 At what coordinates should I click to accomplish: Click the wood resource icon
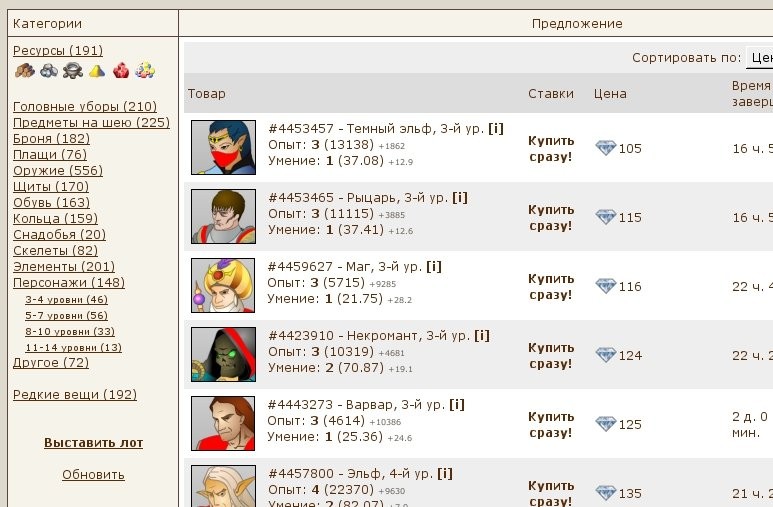[x=24, y=71]
